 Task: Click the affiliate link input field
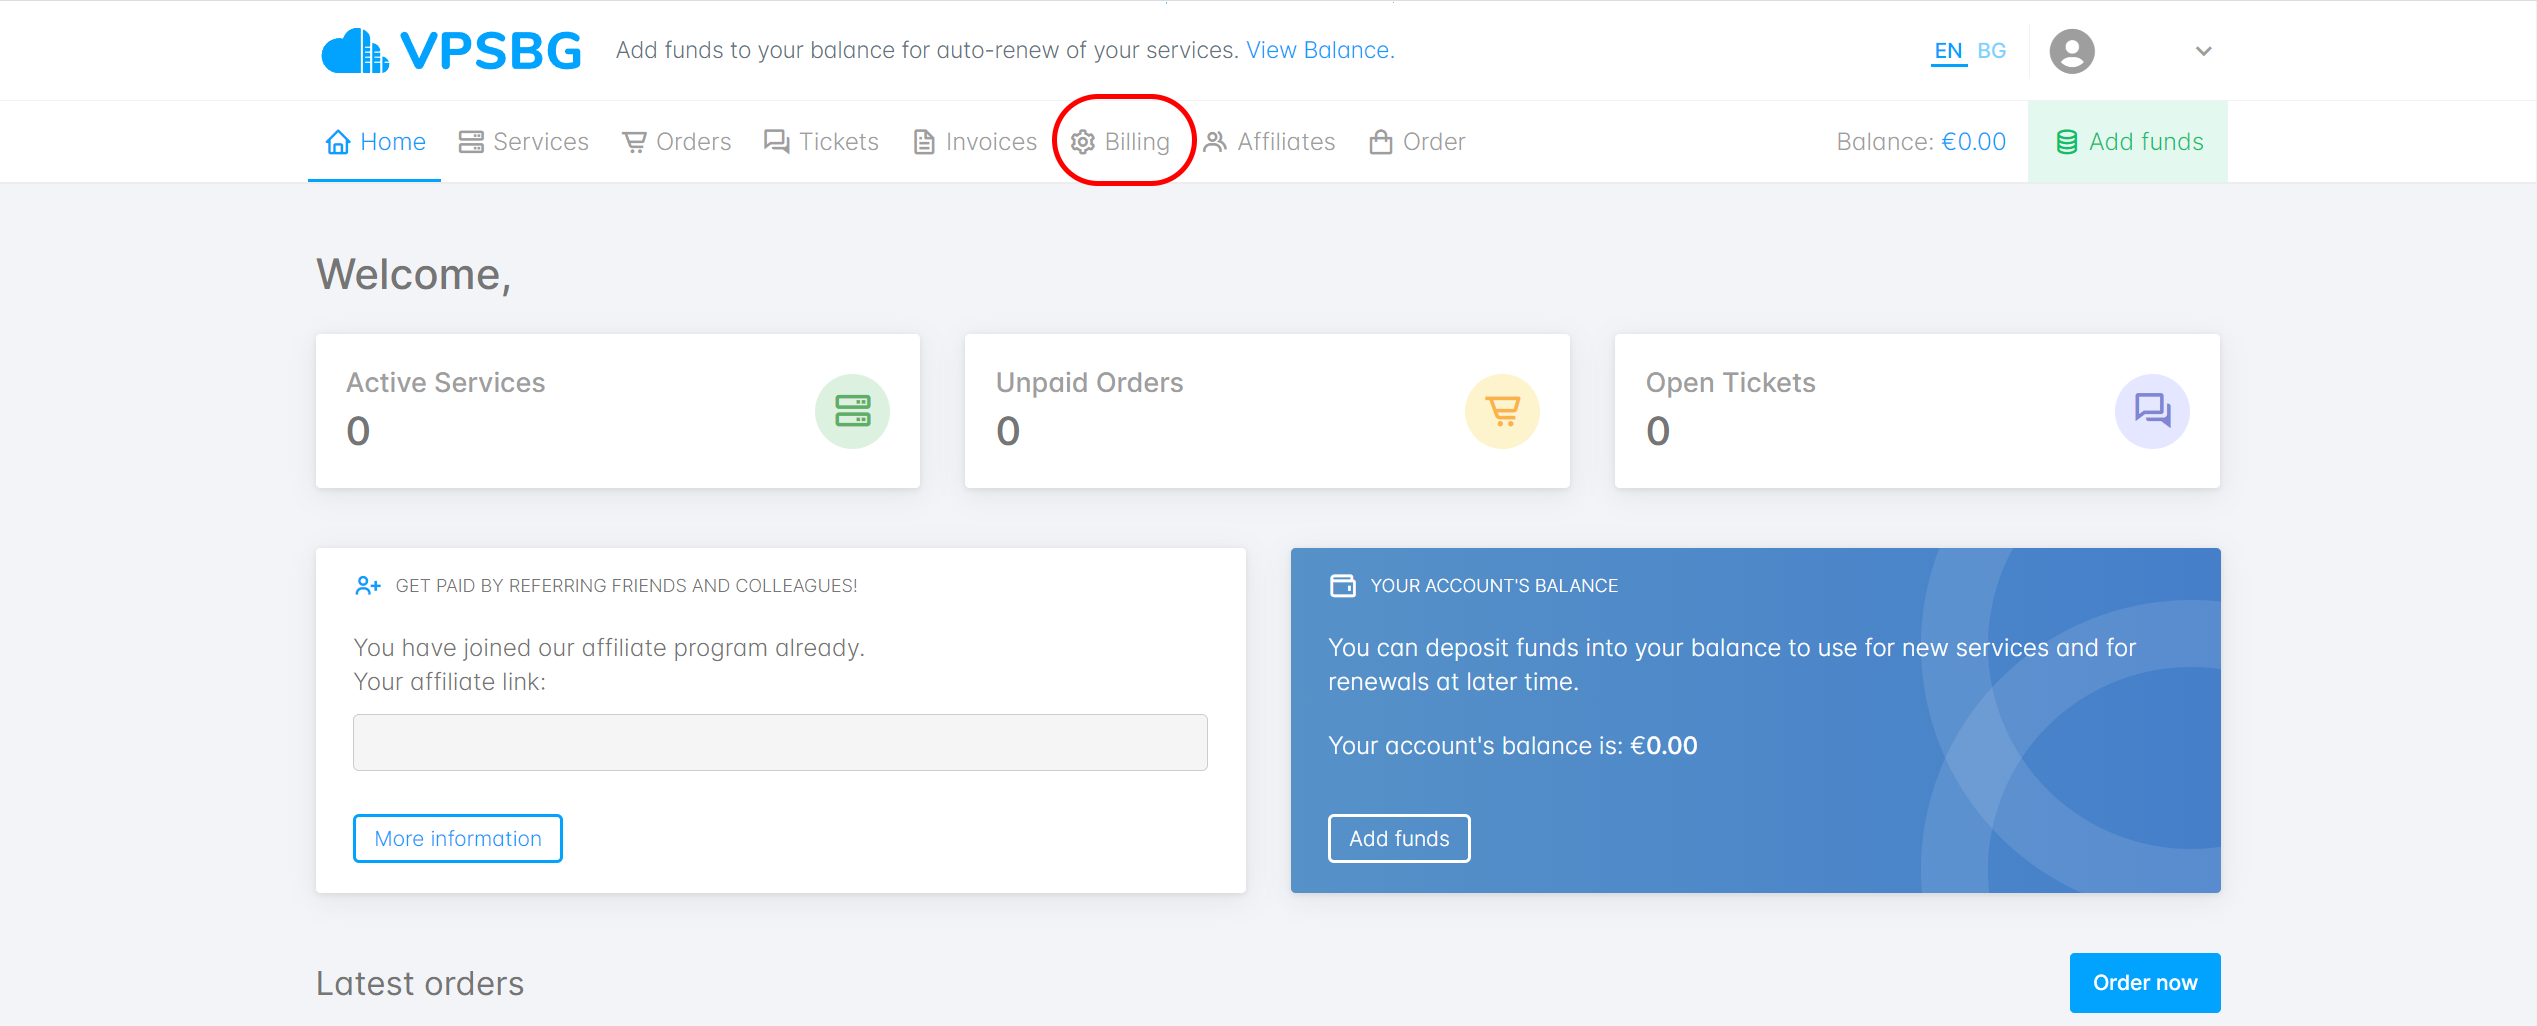coord(780,742)
